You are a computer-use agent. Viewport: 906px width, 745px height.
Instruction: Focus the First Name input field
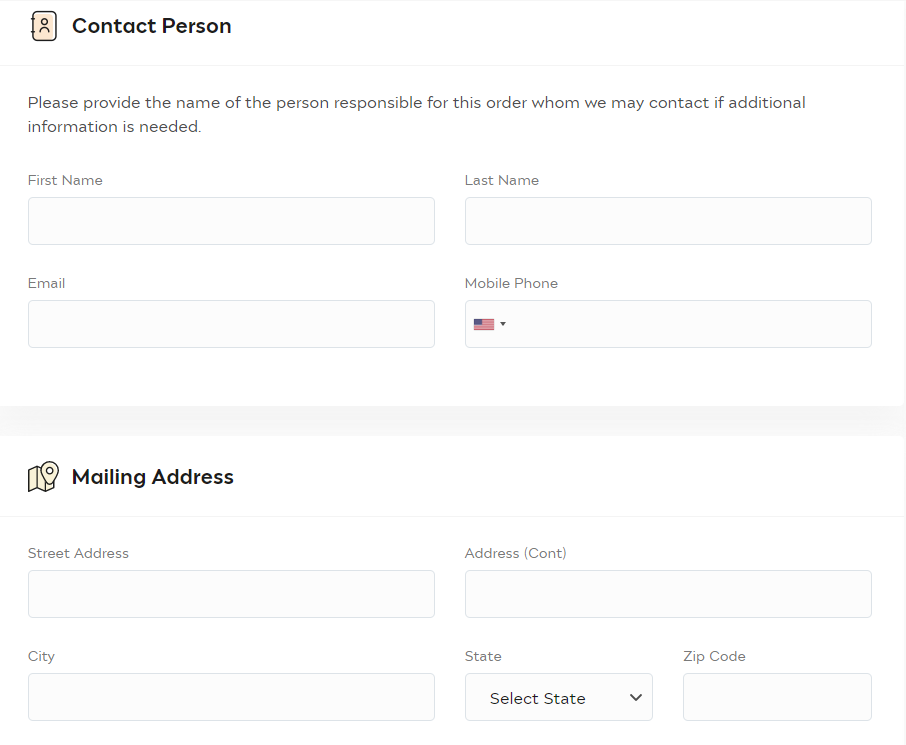[231, 221]
